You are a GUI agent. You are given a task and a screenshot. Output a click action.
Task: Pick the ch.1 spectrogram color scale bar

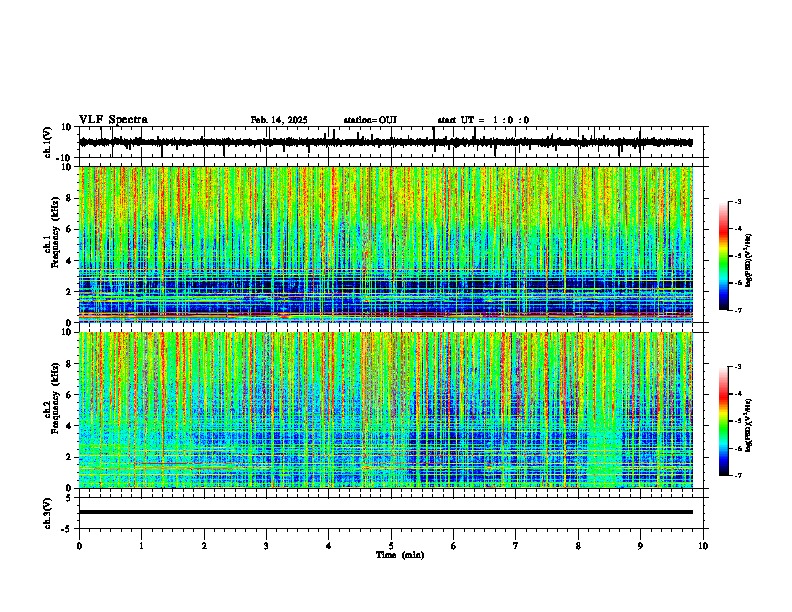[723, 256]
